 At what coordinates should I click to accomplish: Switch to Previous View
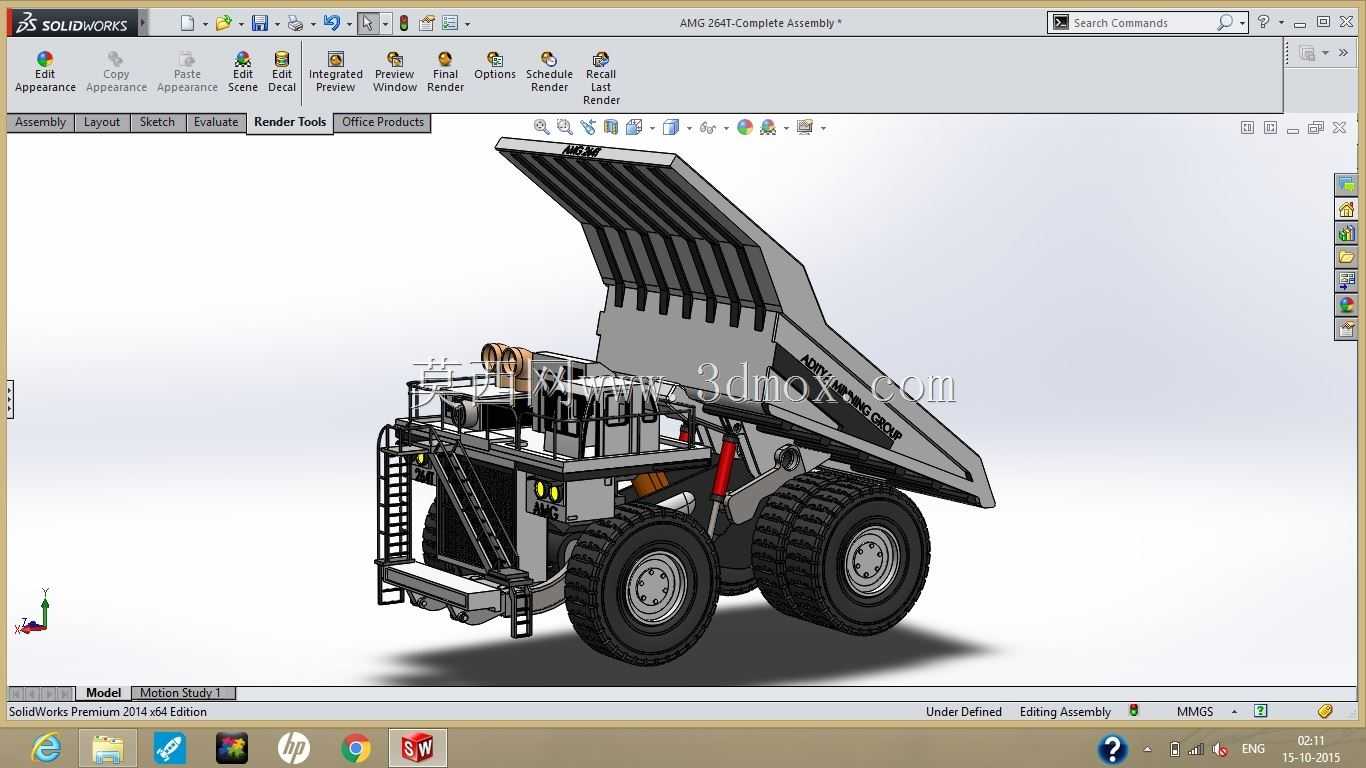[x=587, y=127]
